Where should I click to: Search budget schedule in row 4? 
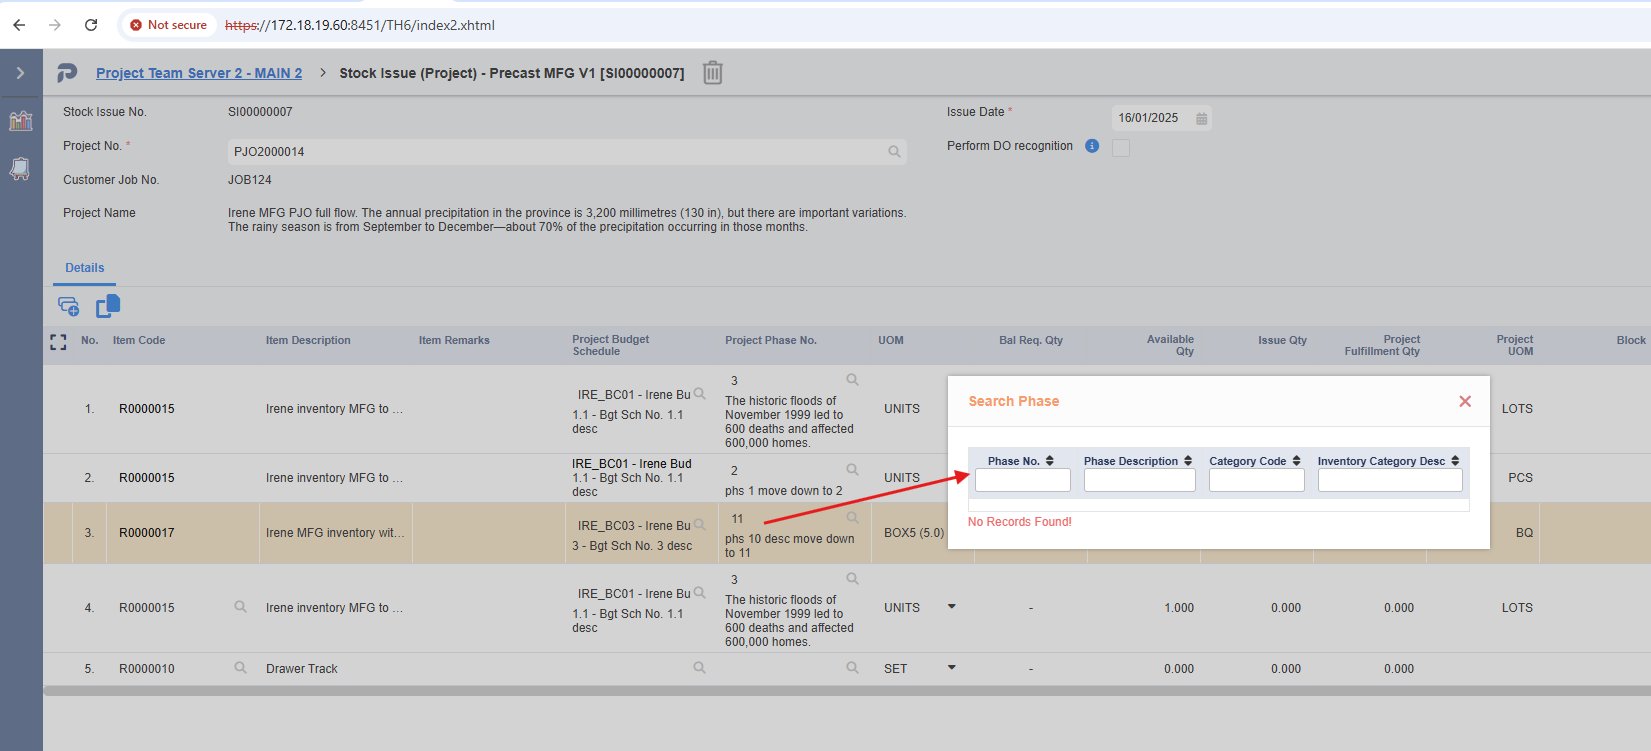pyautogui.click(x=700, y=592)
